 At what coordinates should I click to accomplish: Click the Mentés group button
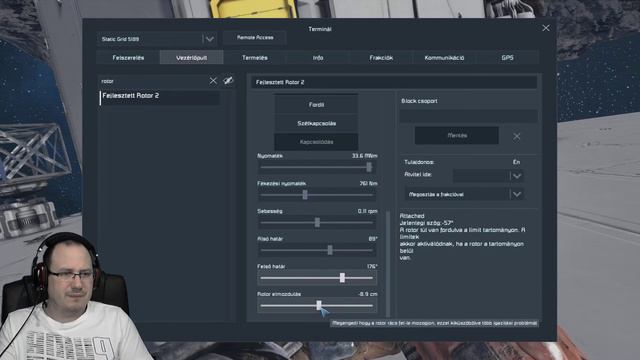457,136
